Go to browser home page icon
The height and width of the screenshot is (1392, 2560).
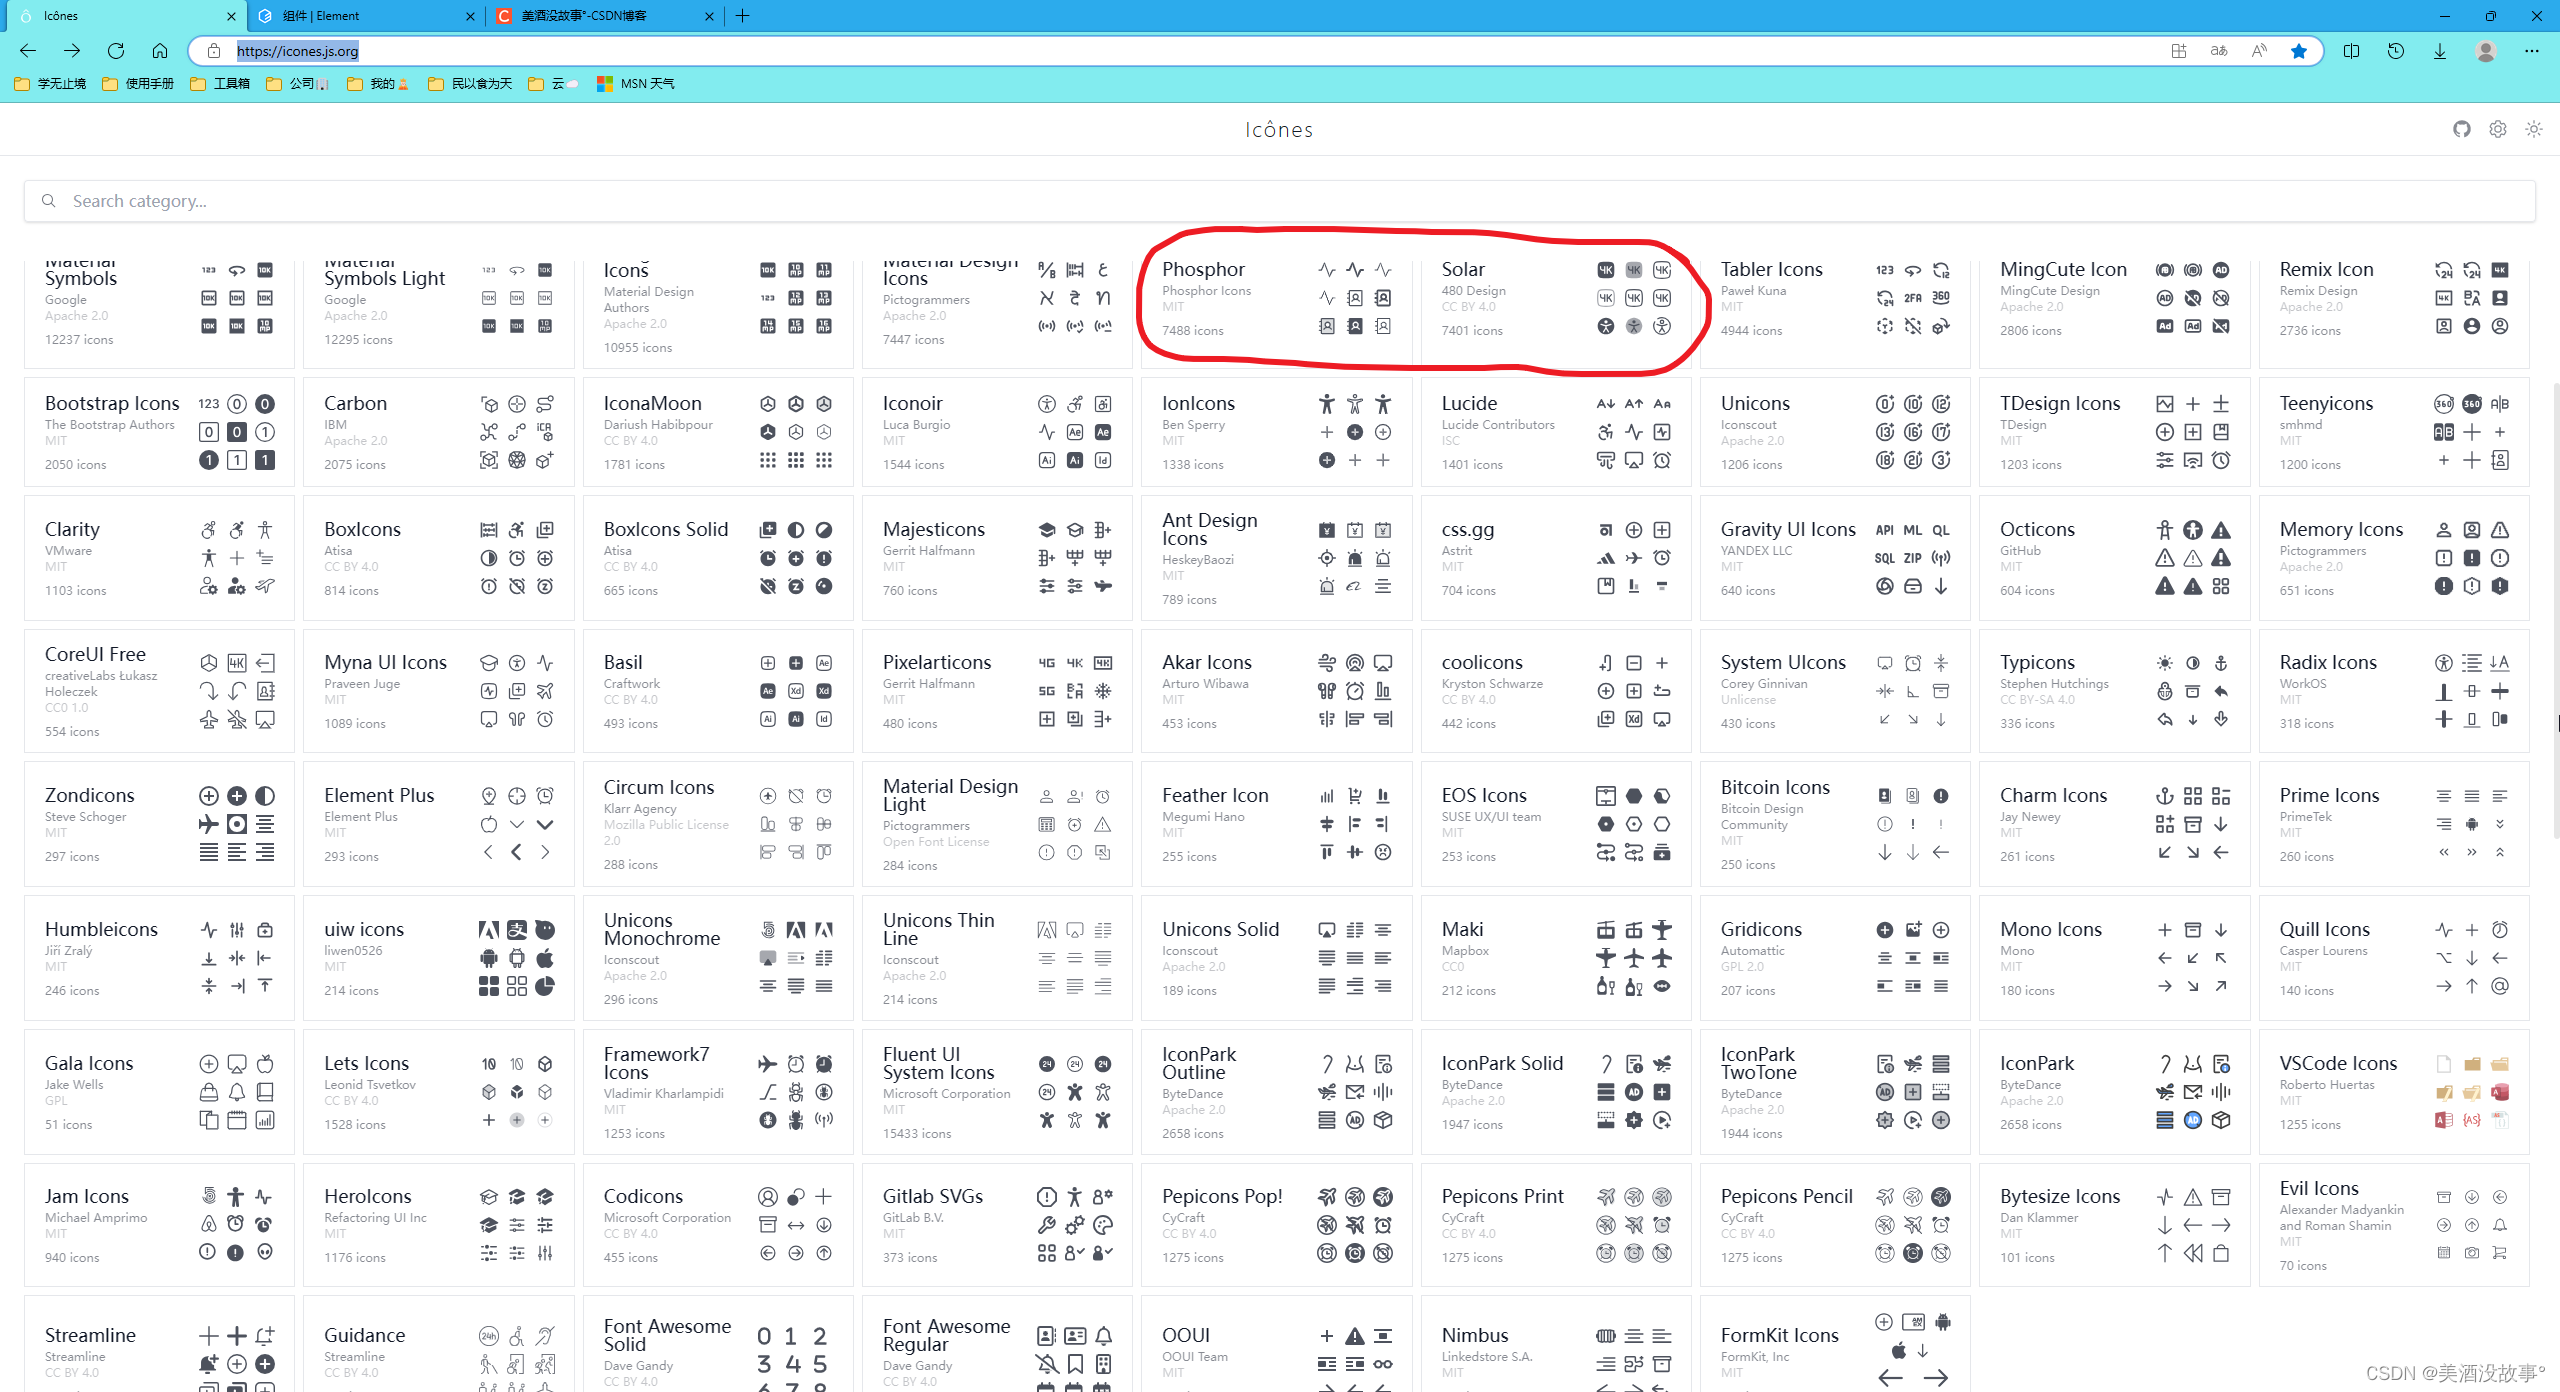click(160, 51)
